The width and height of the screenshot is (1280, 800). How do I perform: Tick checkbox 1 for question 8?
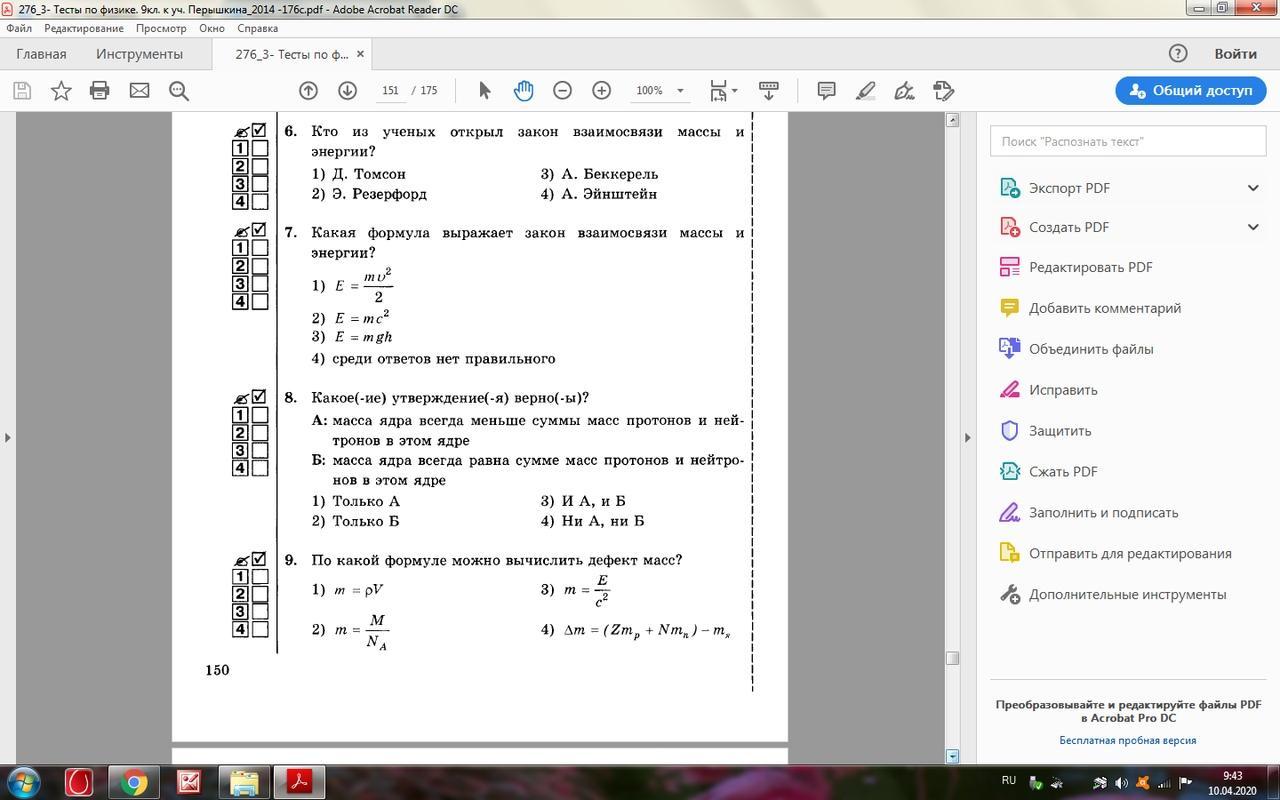[260, 415]
